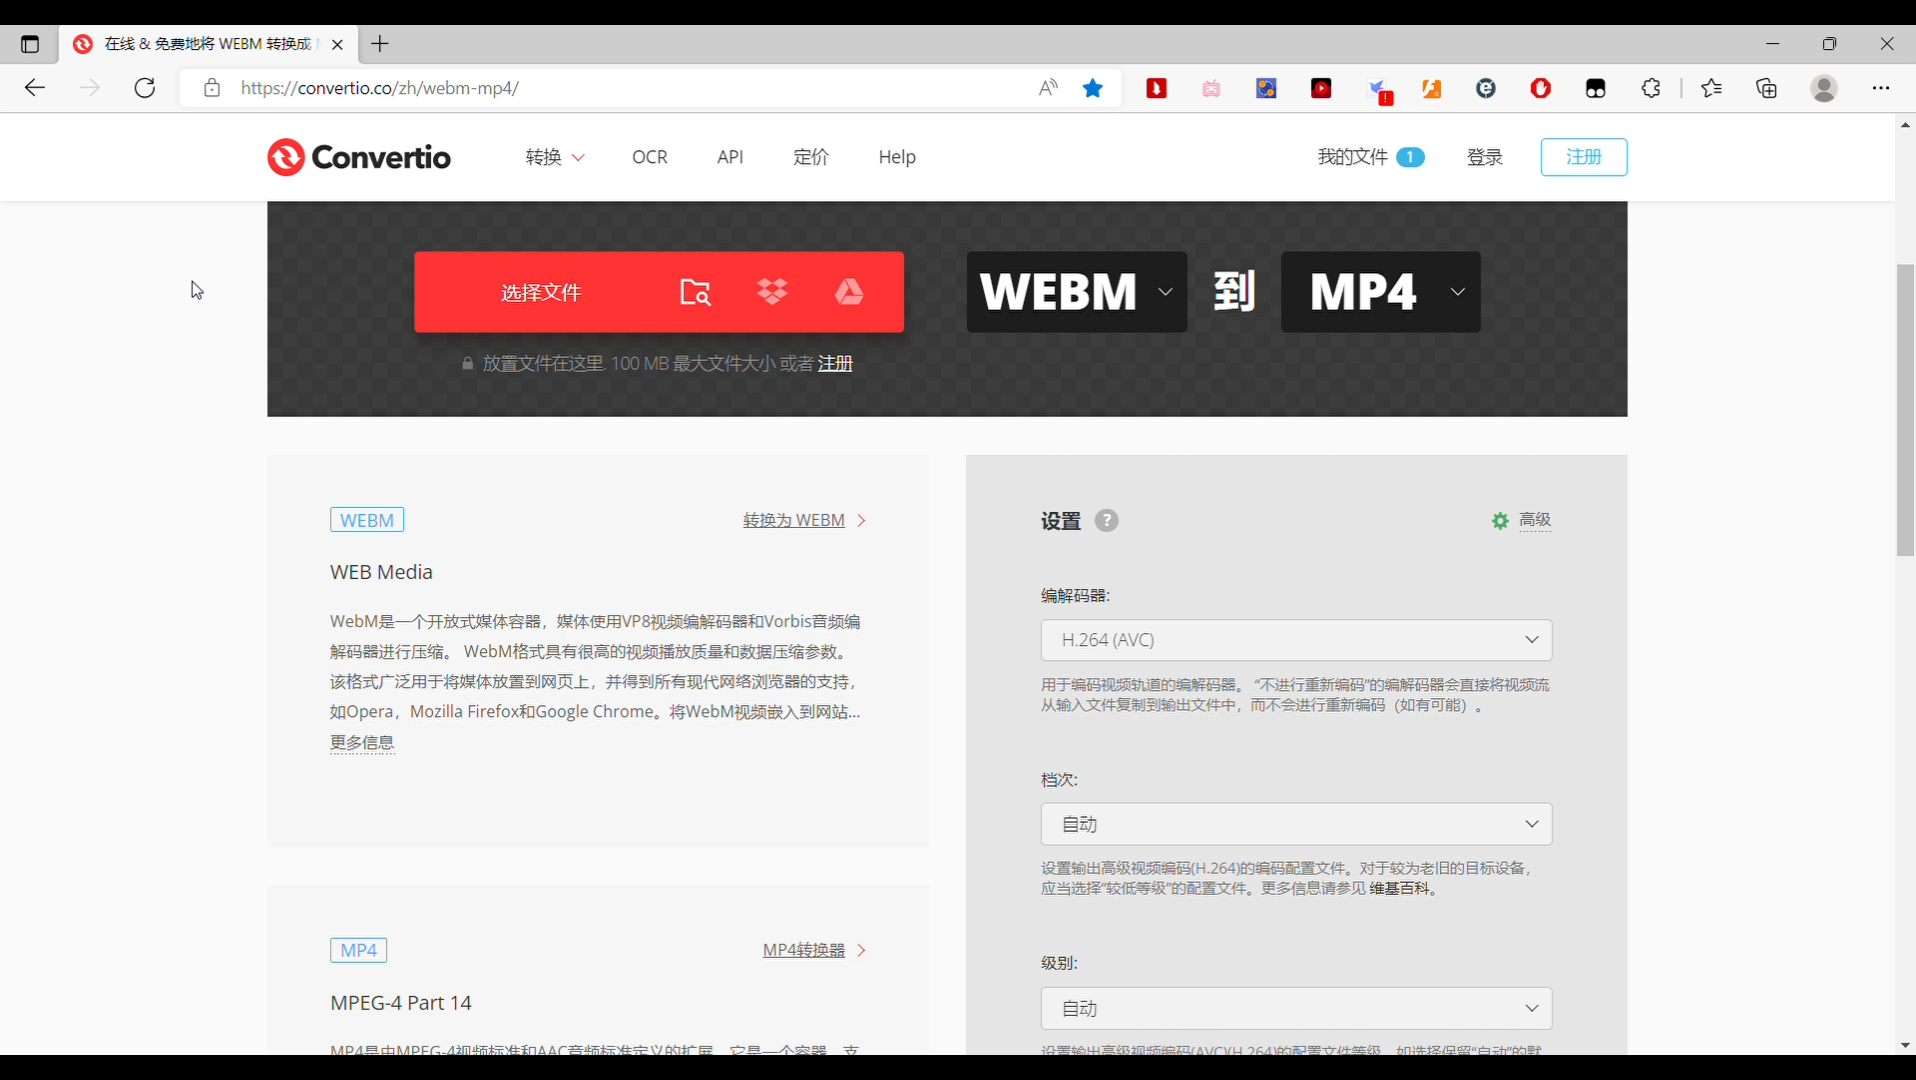Open the MP4 target format dropdown
Viewport: 1916px width, 1080px height.
click(x=1456, y=292)
